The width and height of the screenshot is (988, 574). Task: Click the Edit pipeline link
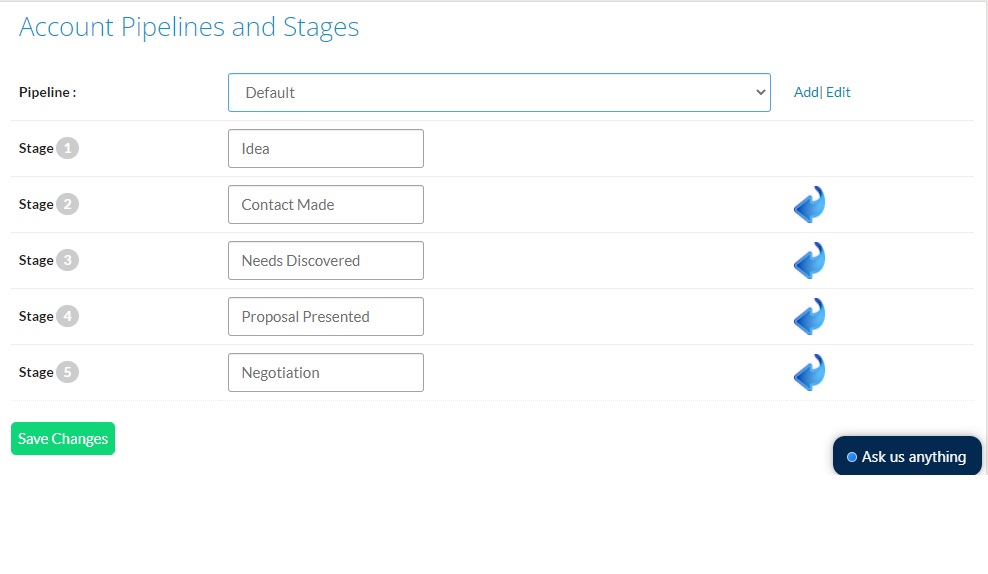click(838, 93)
